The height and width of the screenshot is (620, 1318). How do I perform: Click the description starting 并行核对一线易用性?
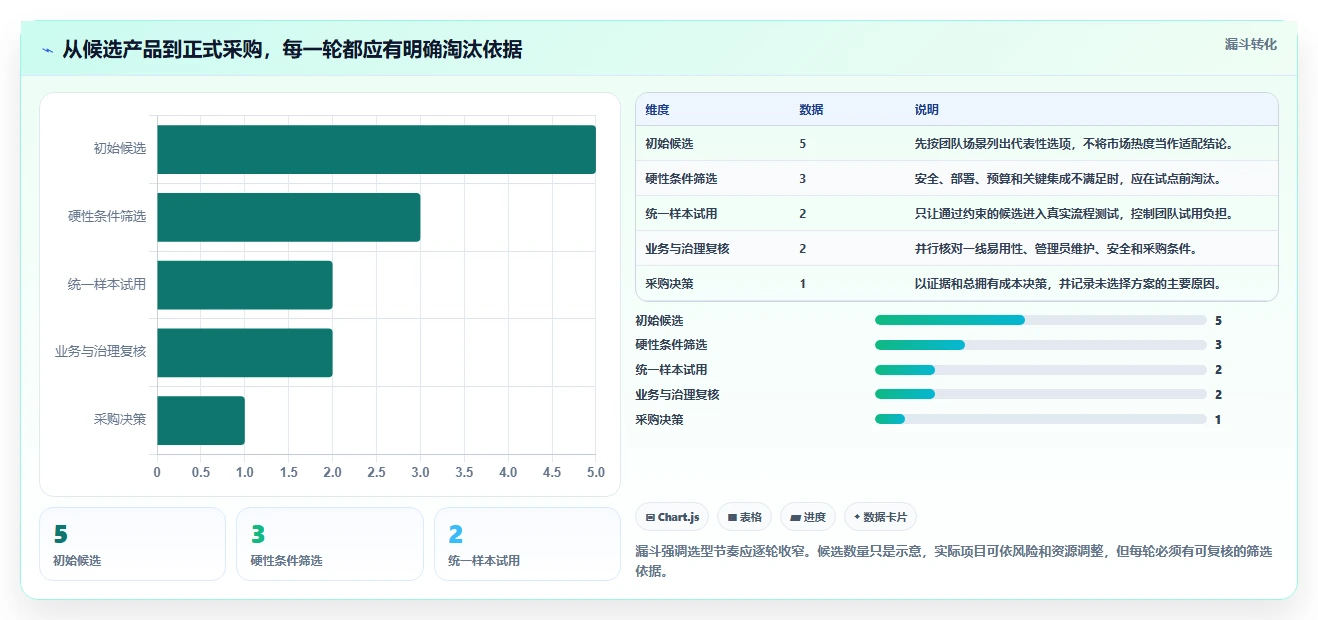coord(1055,249)
